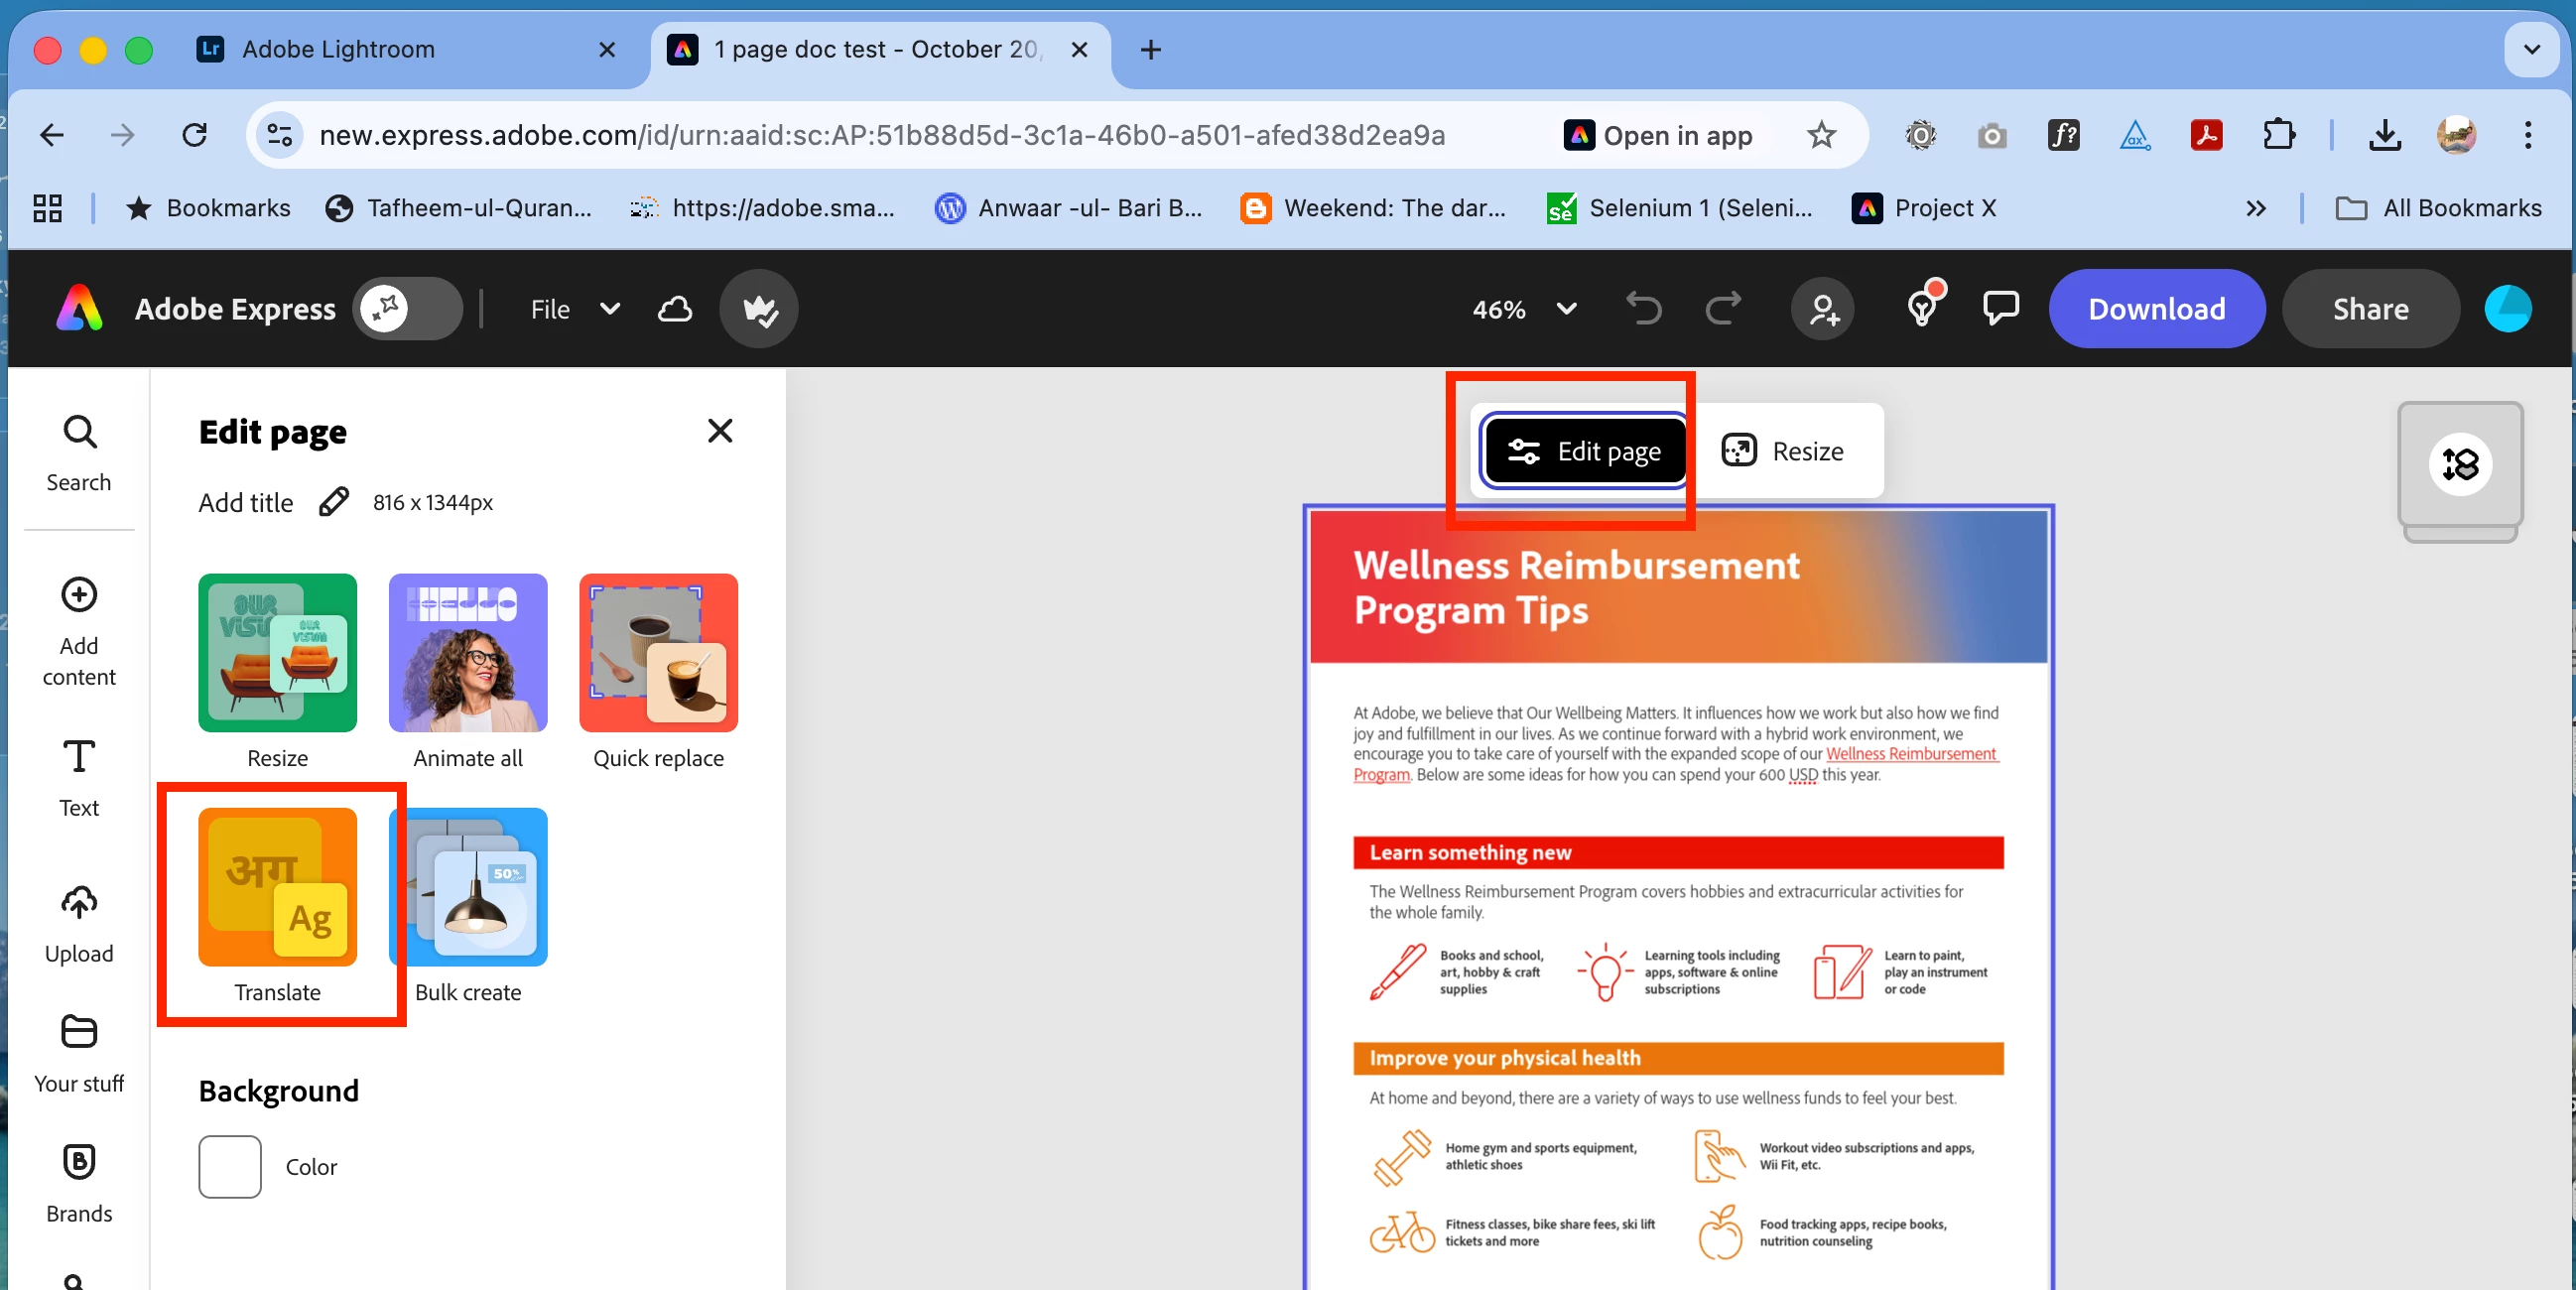Click the cloud sync status icon
The width and height of the screenshot is (2576, 1290).
point(675,309)
